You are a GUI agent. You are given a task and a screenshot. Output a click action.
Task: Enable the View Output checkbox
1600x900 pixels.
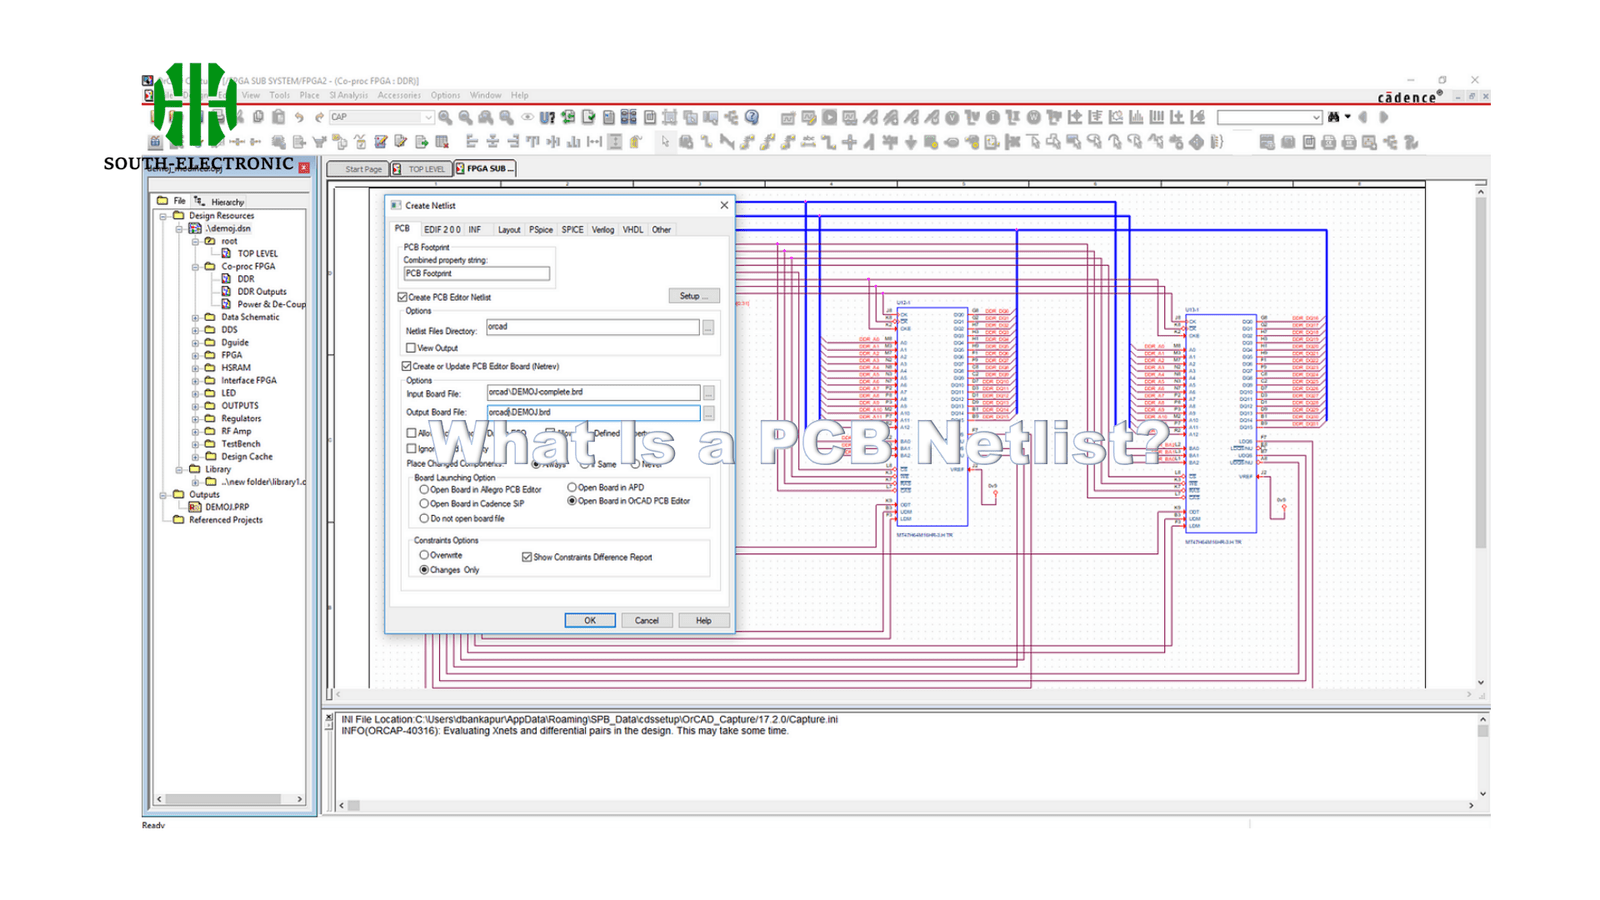click(411, 348)
